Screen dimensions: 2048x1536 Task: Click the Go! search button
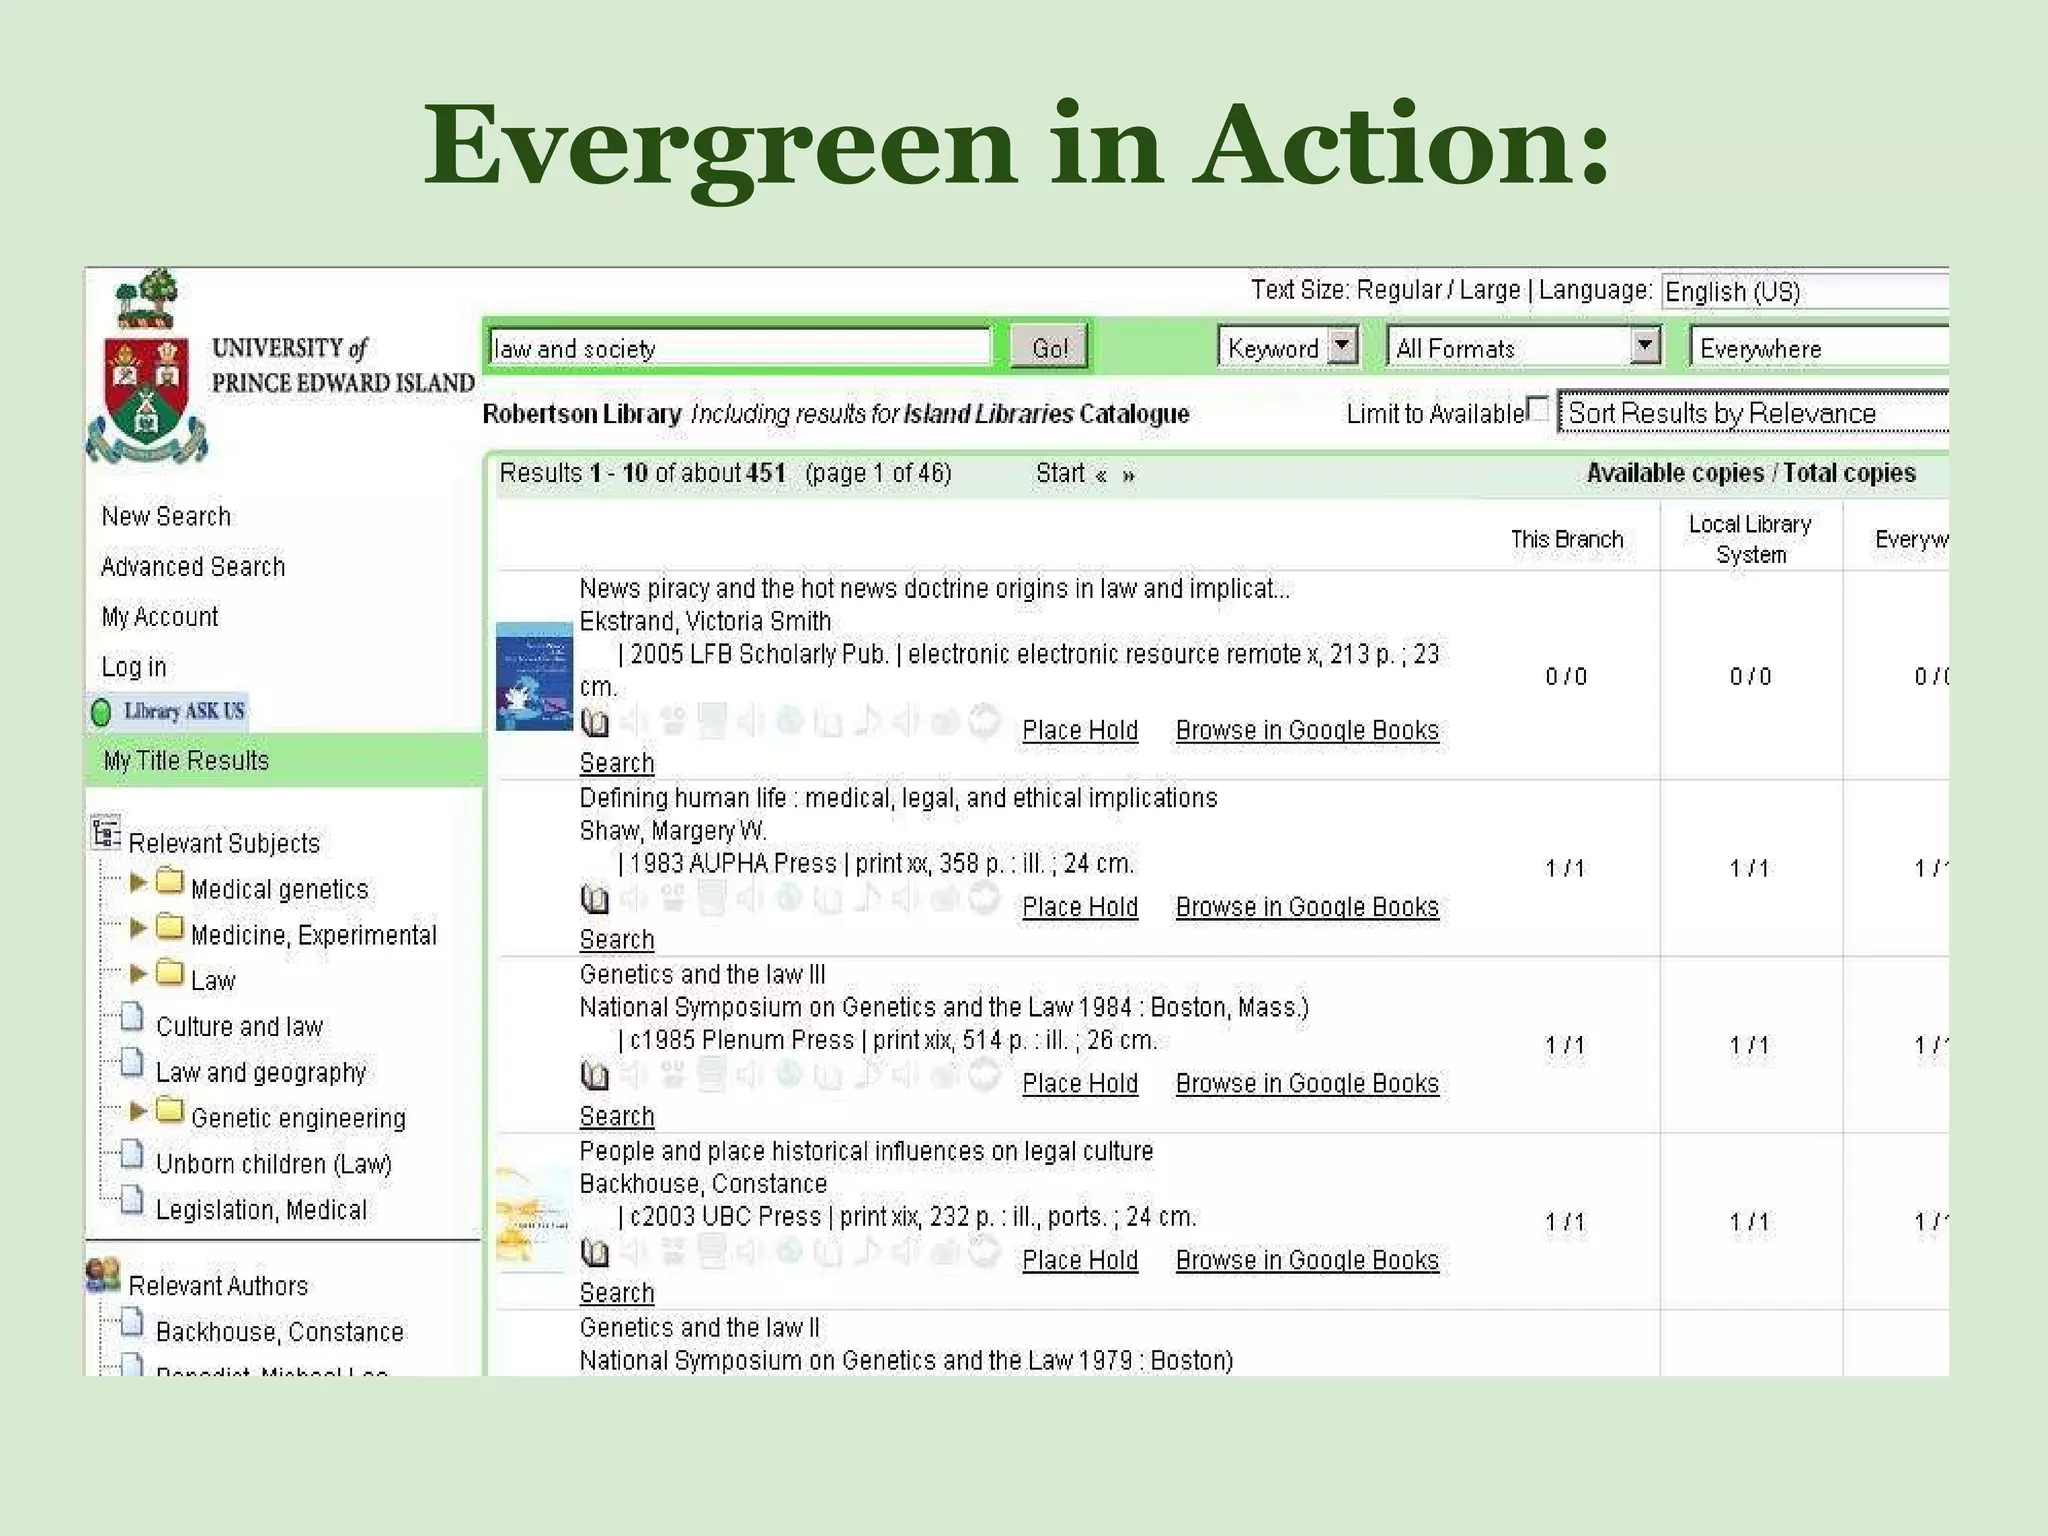1049,348
